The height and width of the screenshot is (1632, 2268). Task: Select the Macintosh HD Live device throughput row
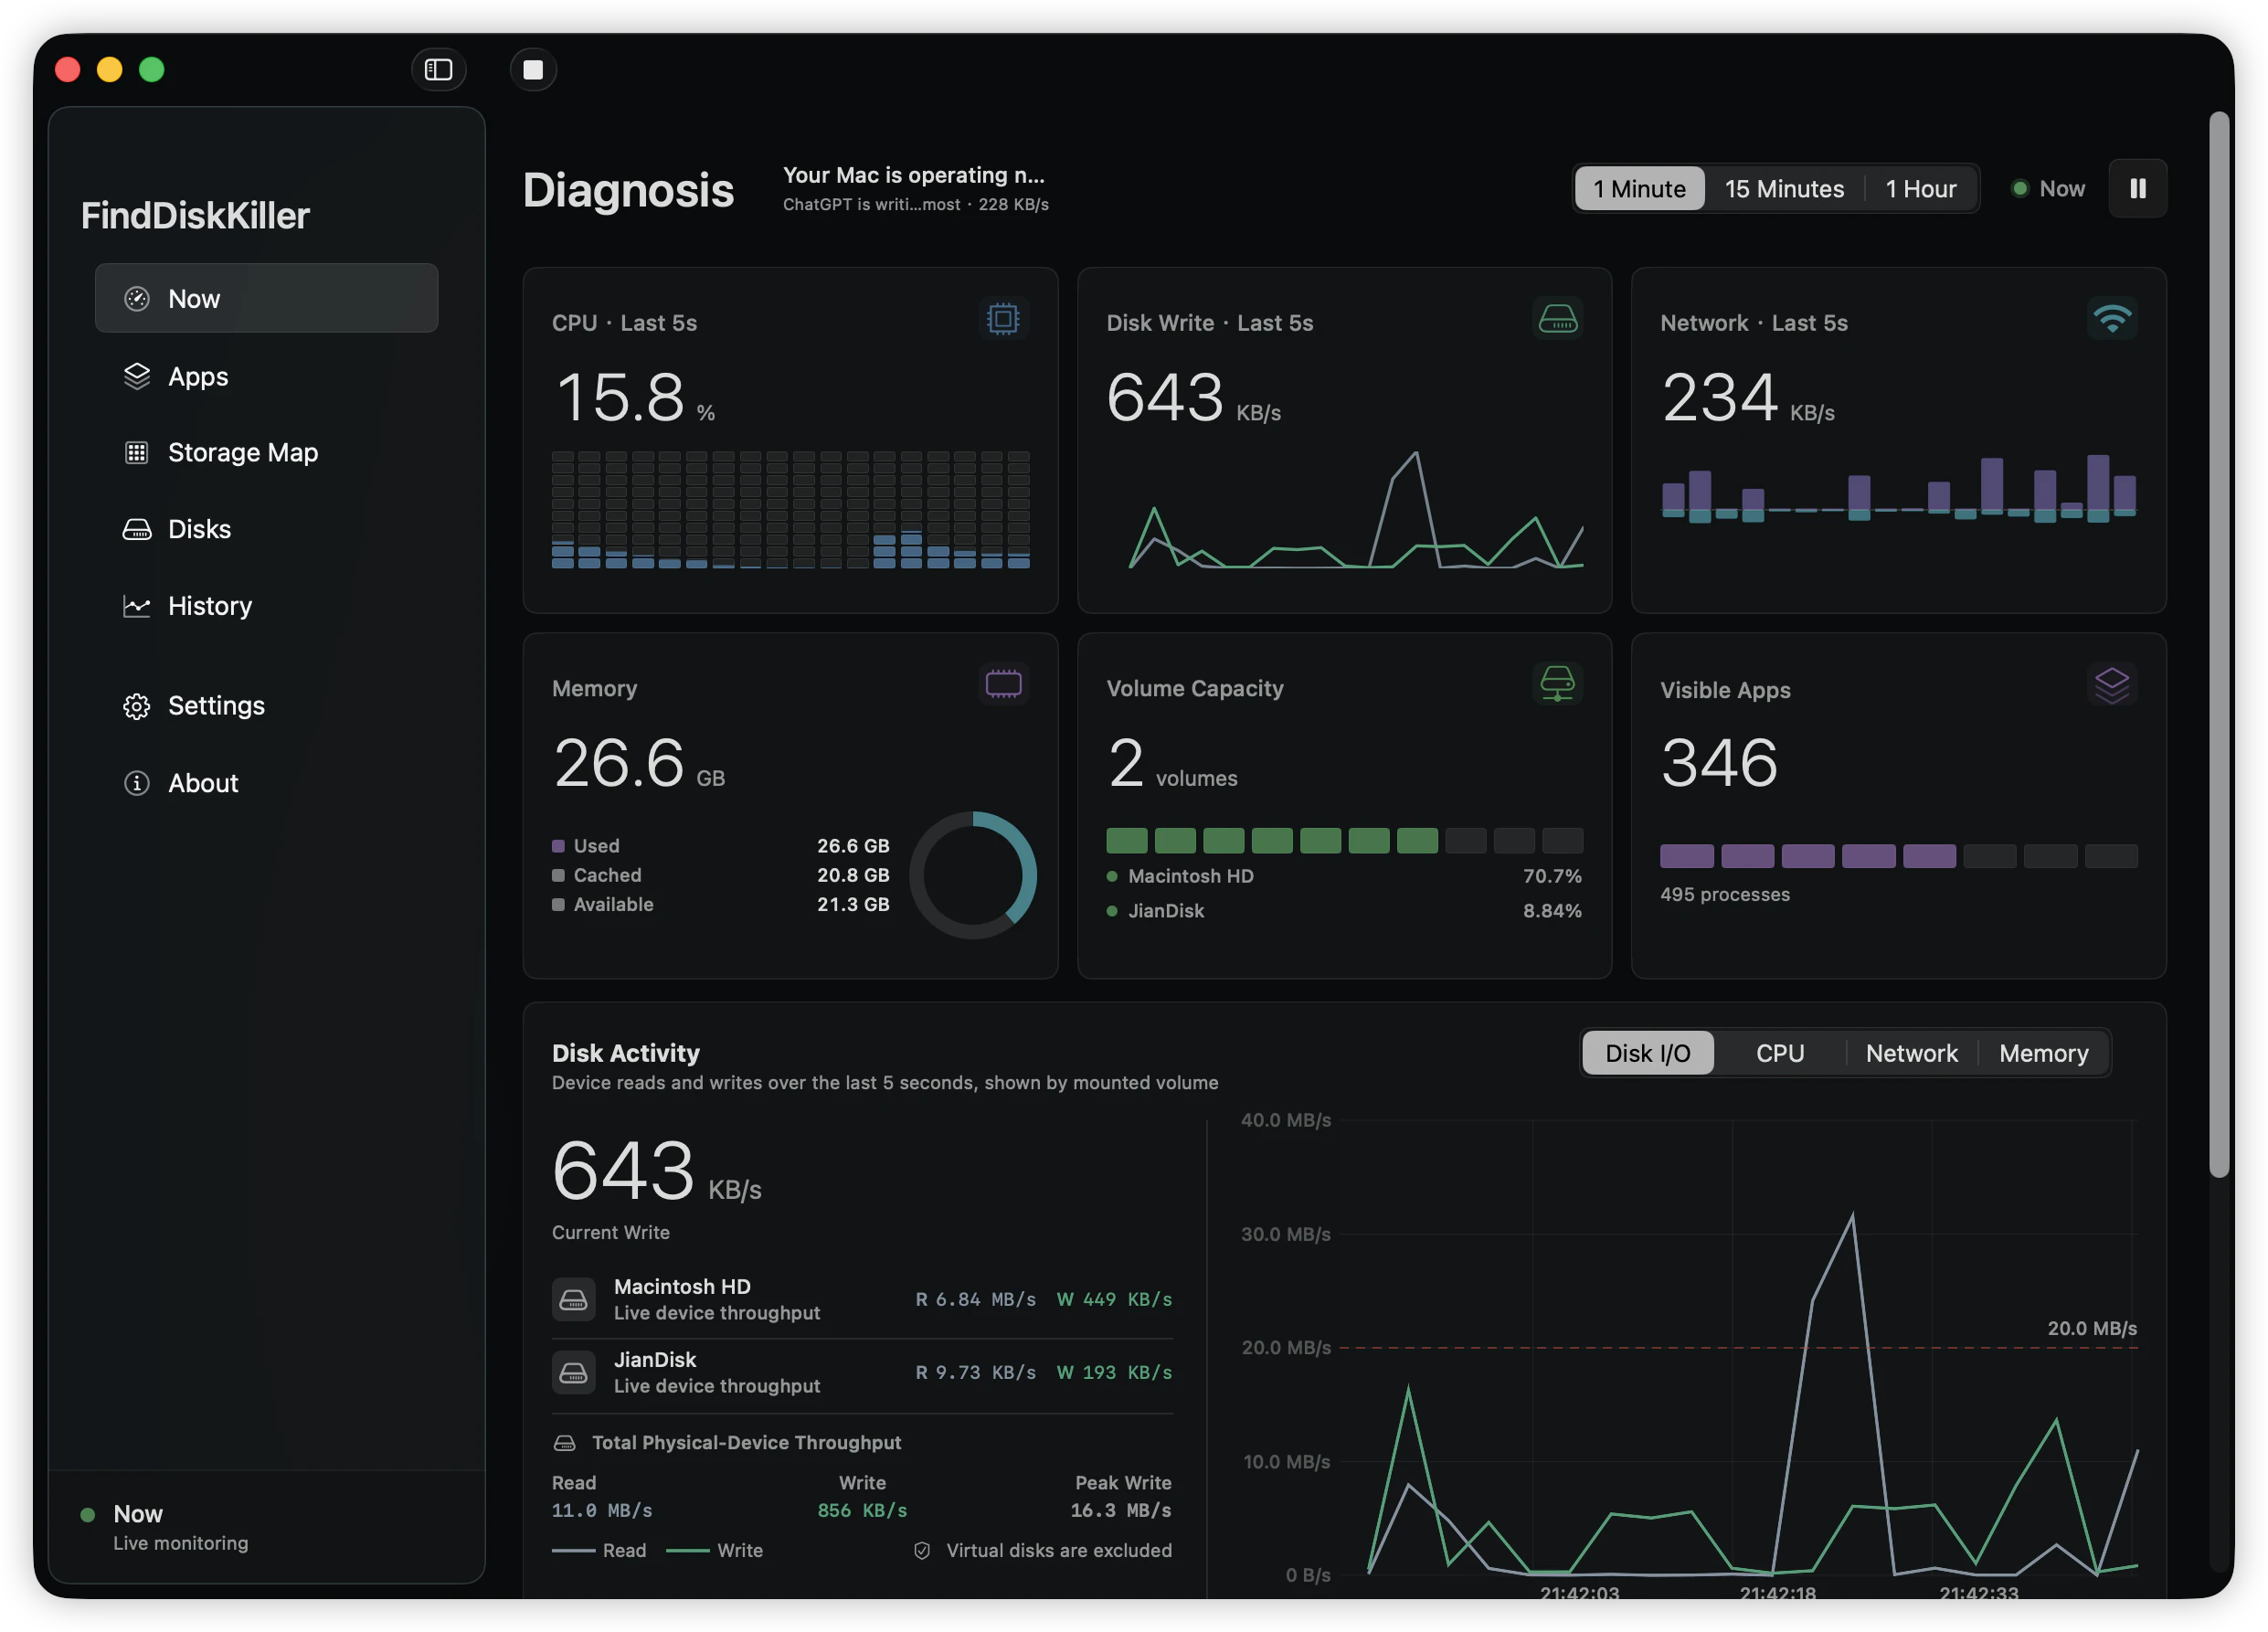click(x=862, y=1299)
